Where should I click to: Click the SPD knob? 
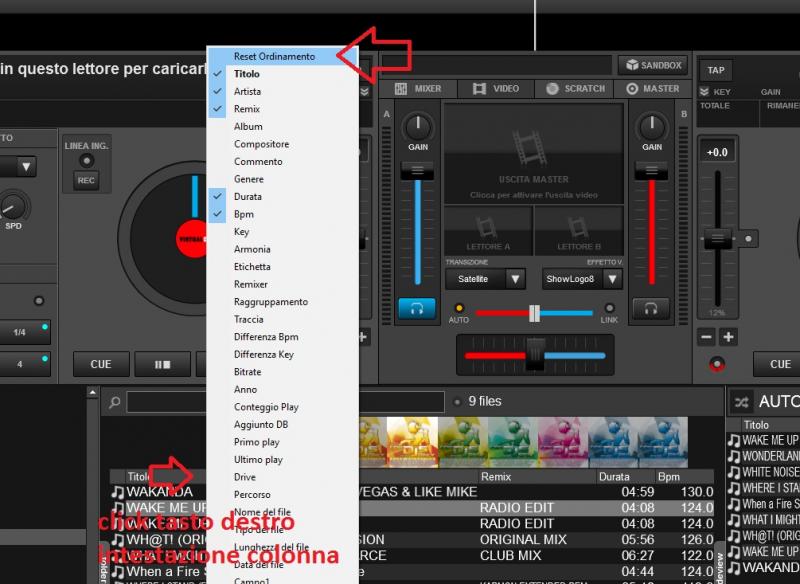13,207
